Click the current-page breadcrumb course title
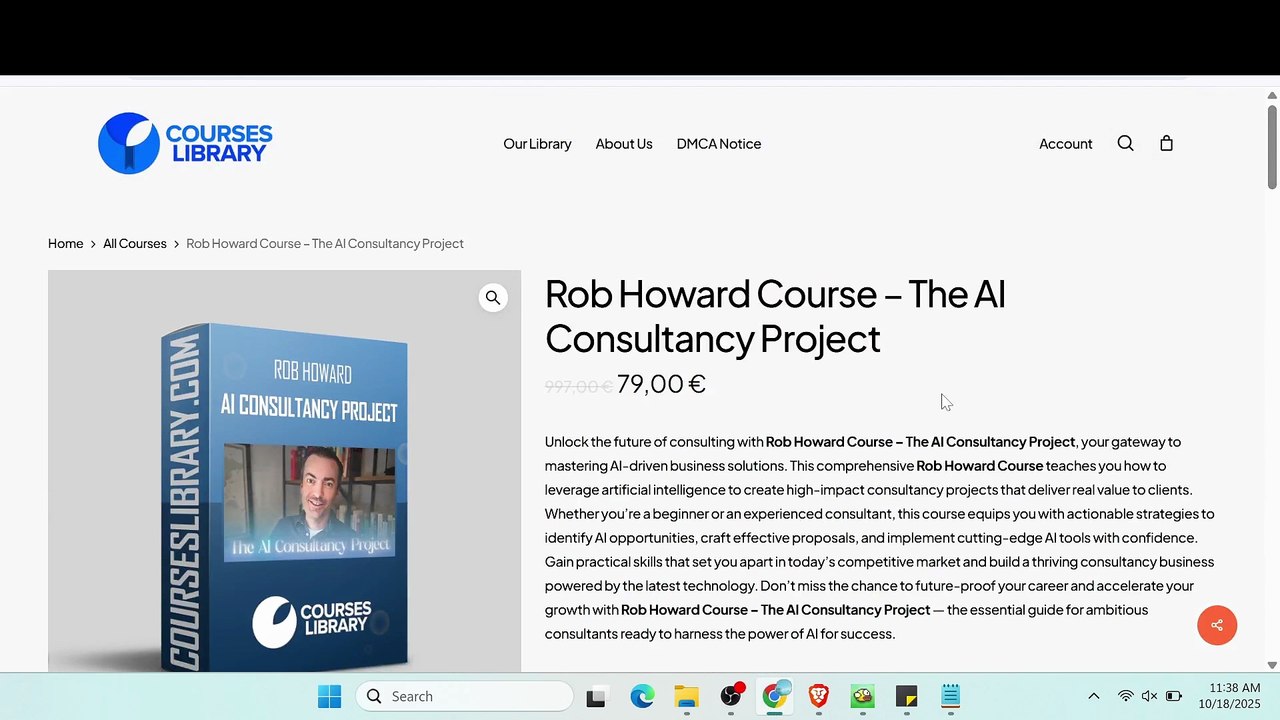Viewport: 1280px width, 720px height. 325,243
